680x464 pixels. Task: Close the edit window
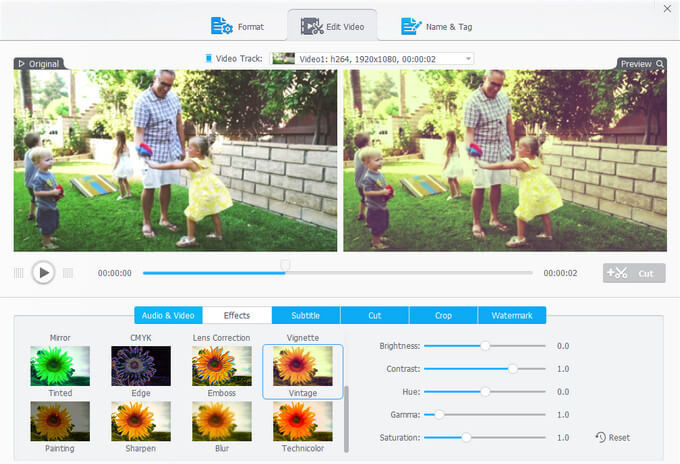[667, 9]
